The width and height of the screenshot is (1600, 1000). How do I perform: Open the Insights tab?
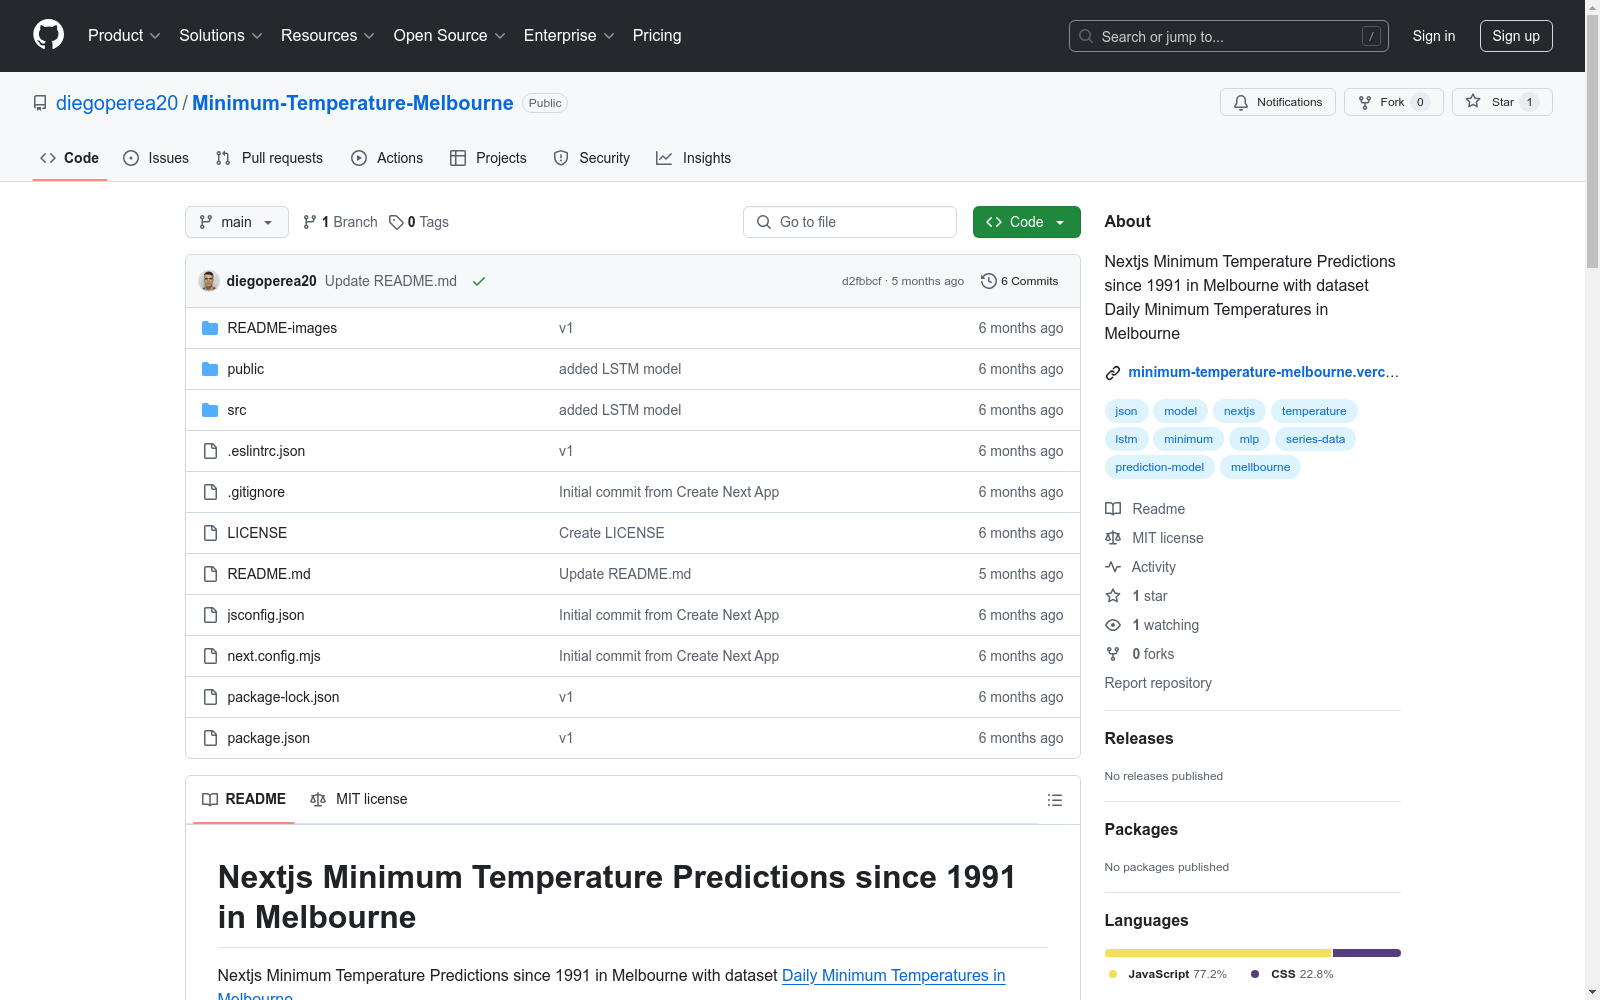coord(693,158)
